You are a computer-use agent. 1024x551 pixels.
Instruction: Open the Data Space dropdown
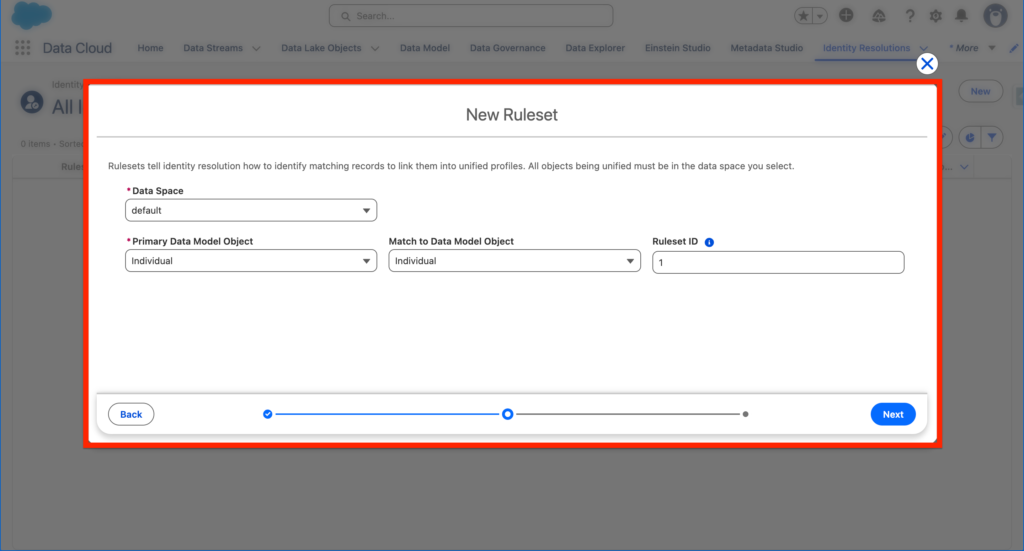pos(251,211)
